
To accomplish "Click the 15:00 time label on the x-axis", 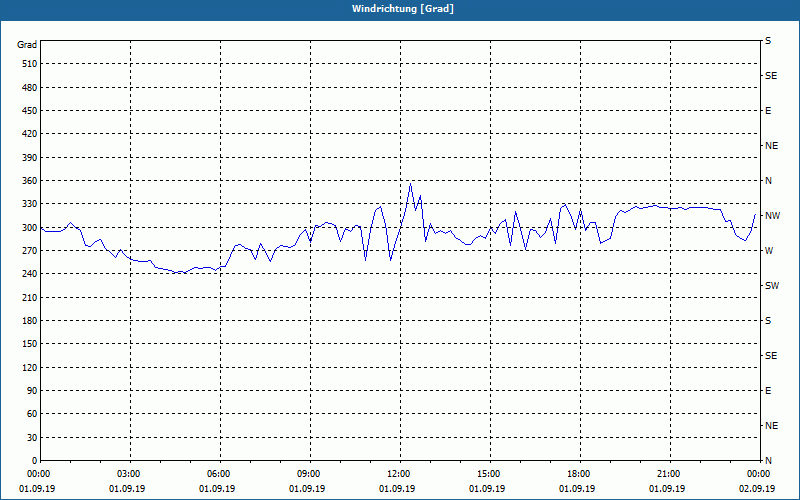I will [x=488, y=474].
